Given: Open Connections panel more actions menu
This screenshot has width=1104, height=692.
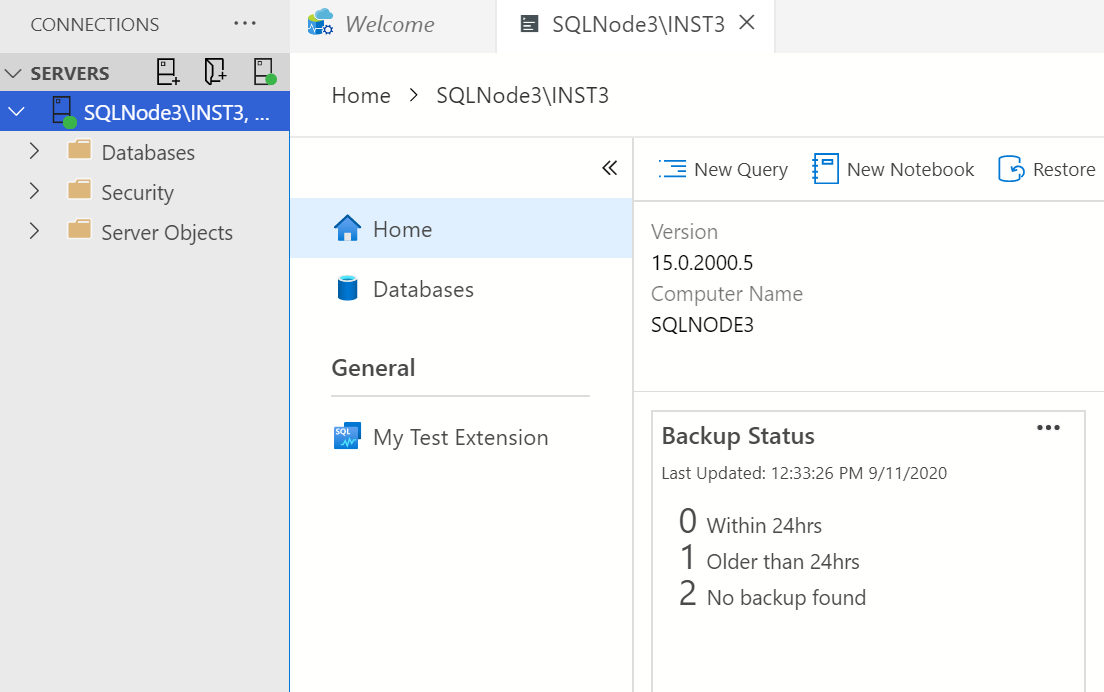Looking at the screenshot, I should pos(244,24).
